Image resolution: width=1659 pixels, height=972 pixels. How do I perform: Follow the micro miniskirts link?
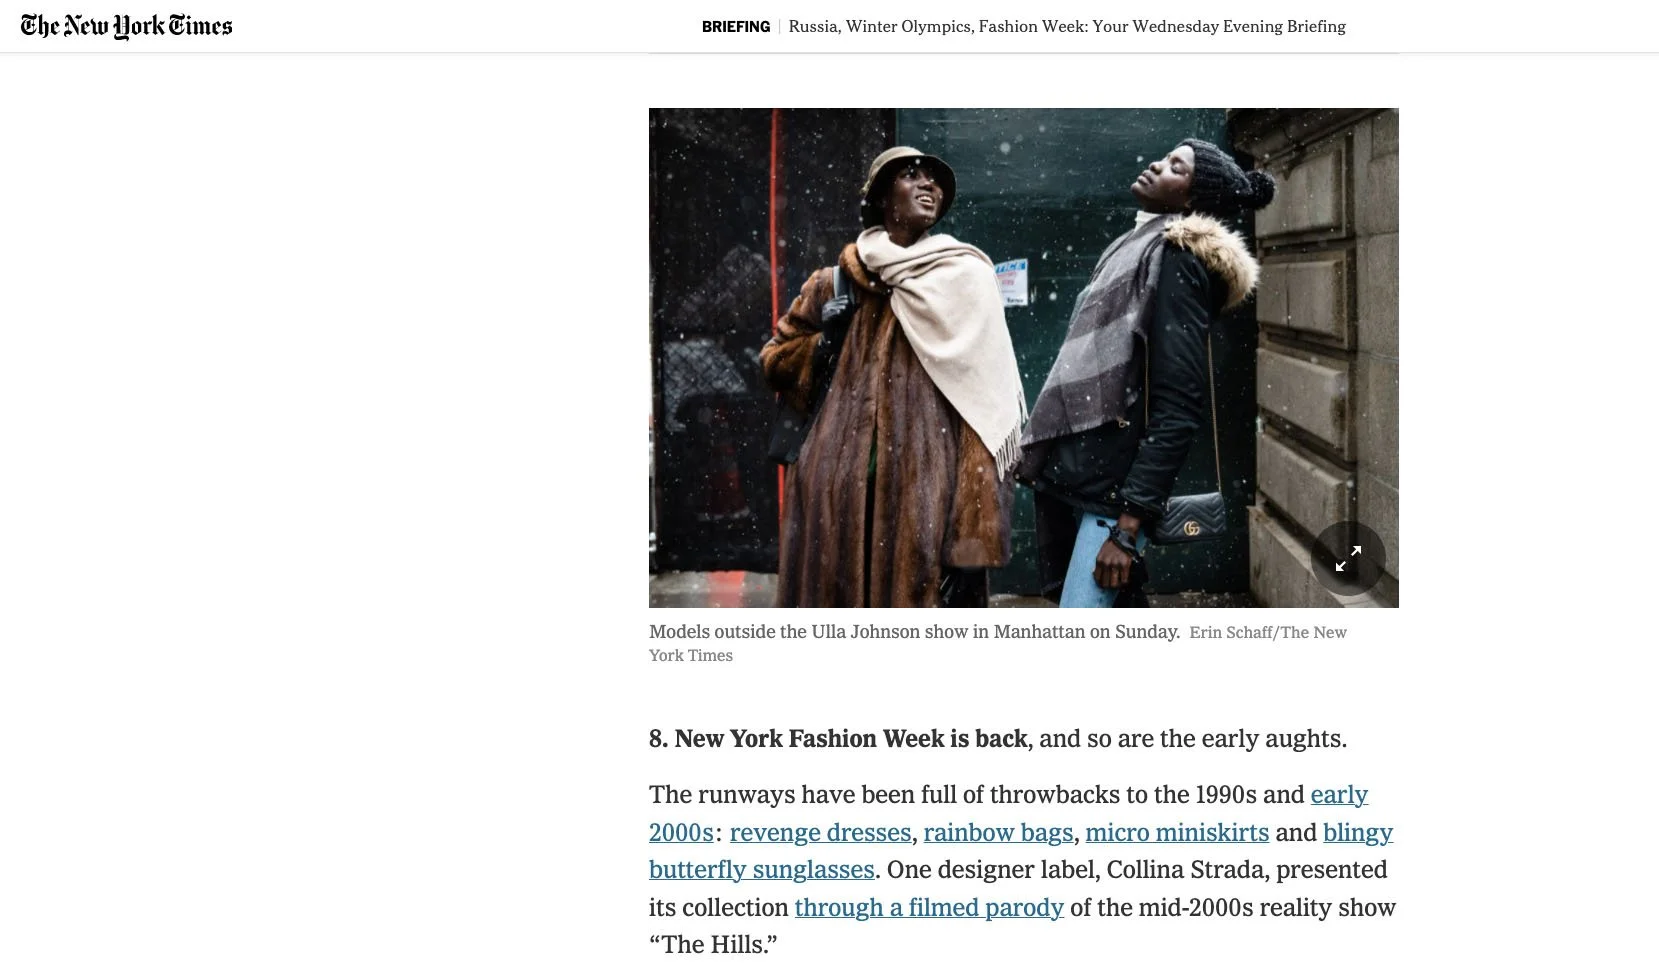coord(1177,832)
